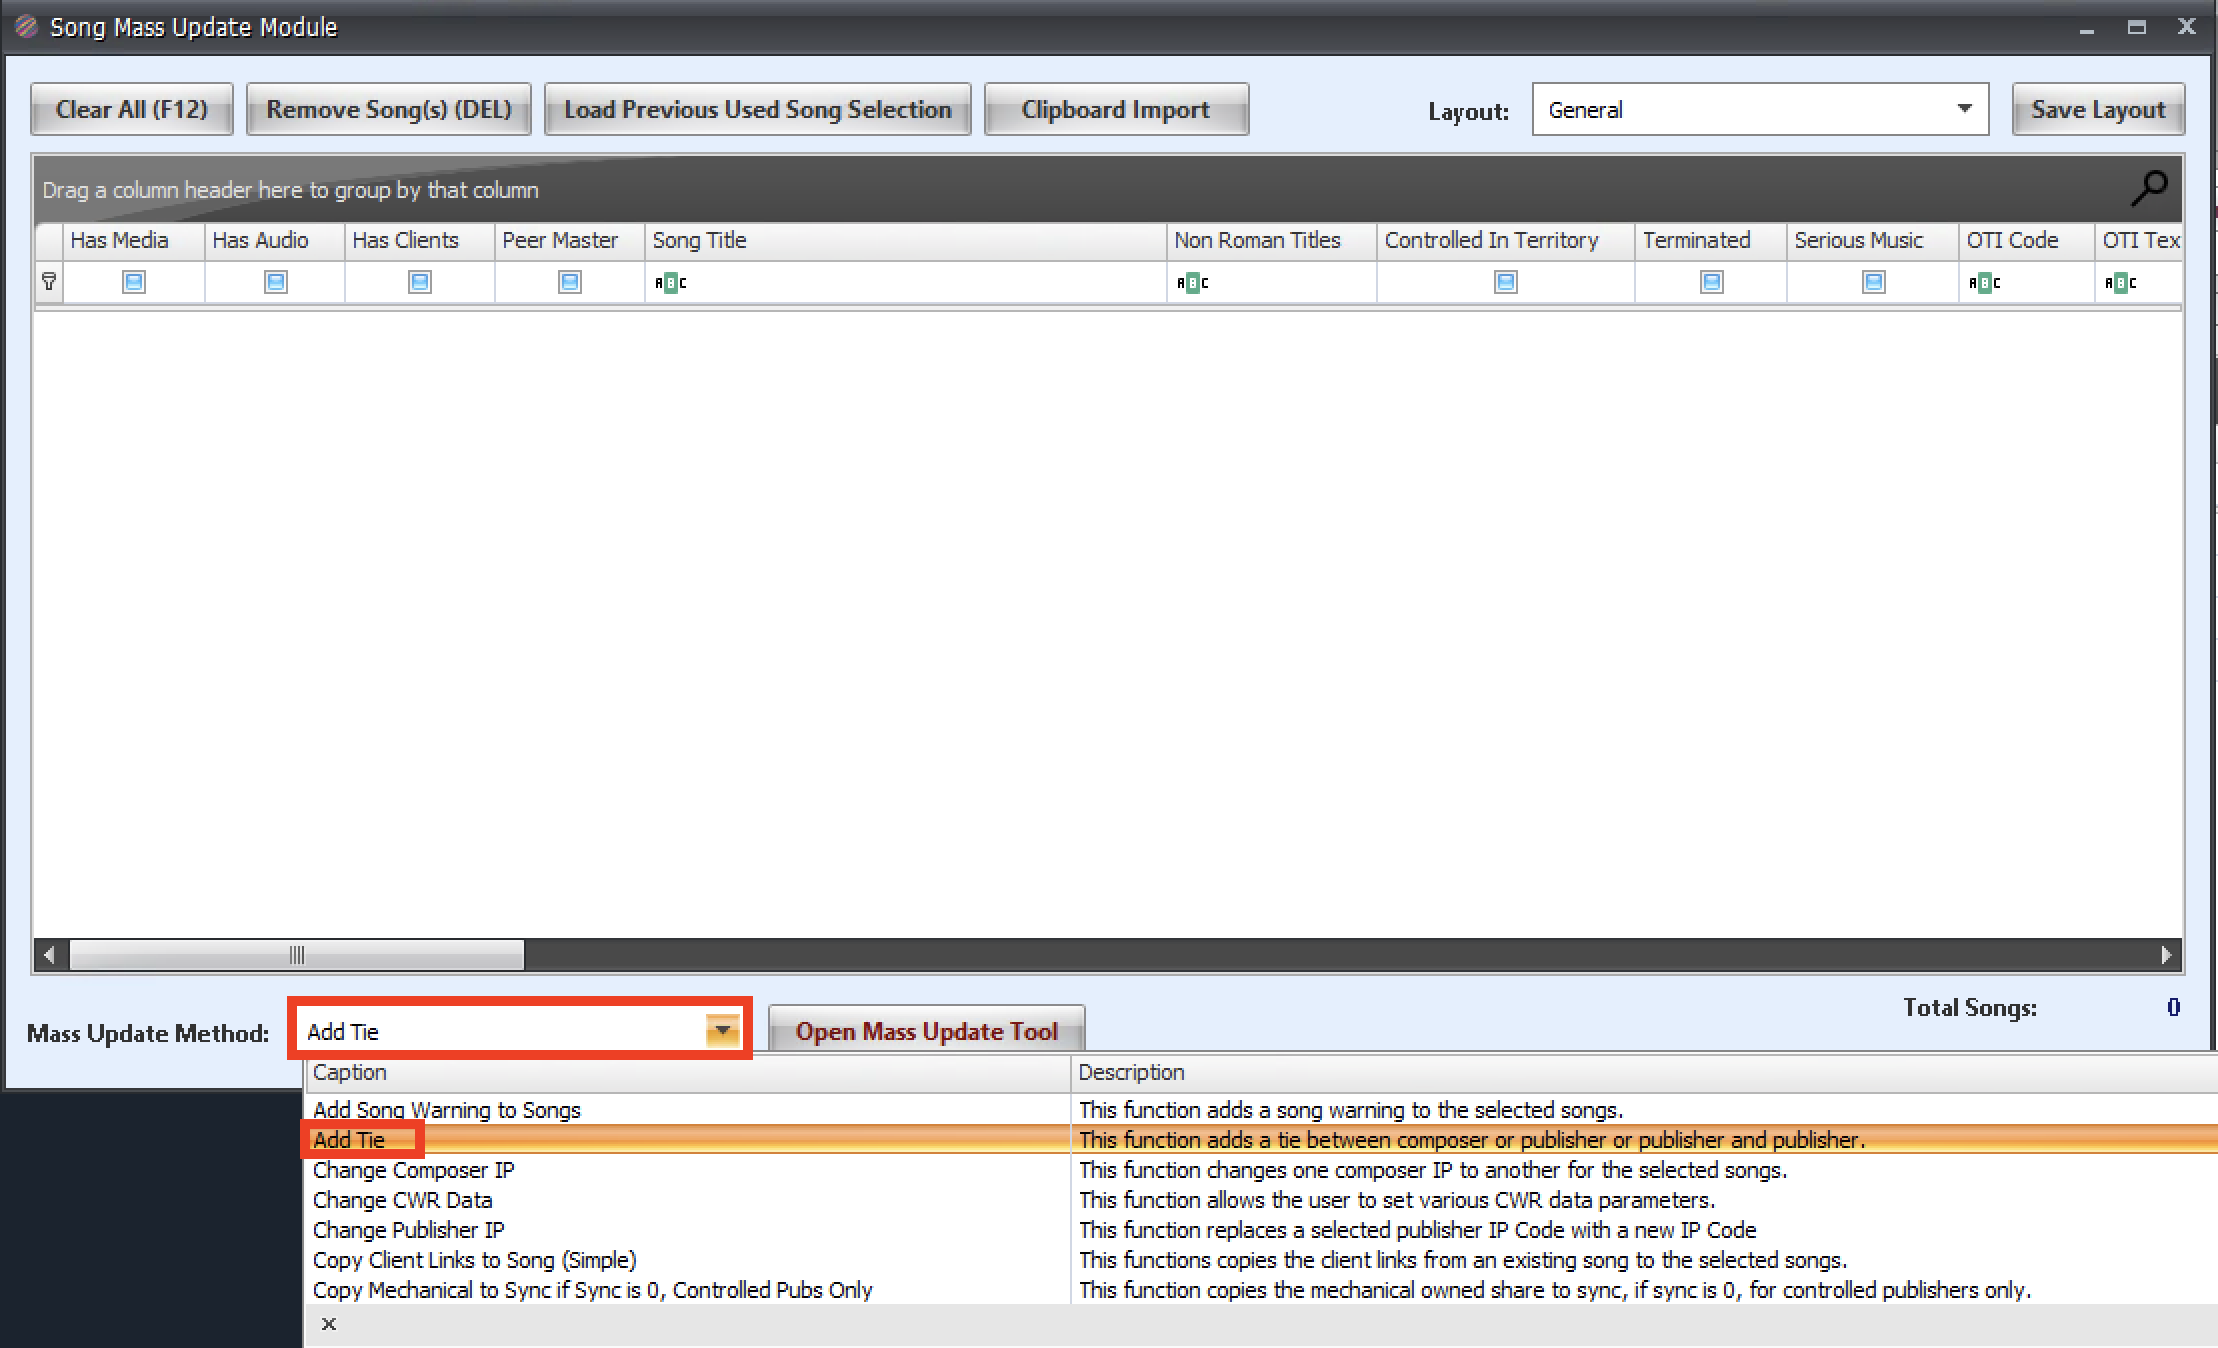Image resolution: width=2218 pixels, height=1348 pixels.
Task: Choose Change CWR Data option
Action: point(403,1200)
